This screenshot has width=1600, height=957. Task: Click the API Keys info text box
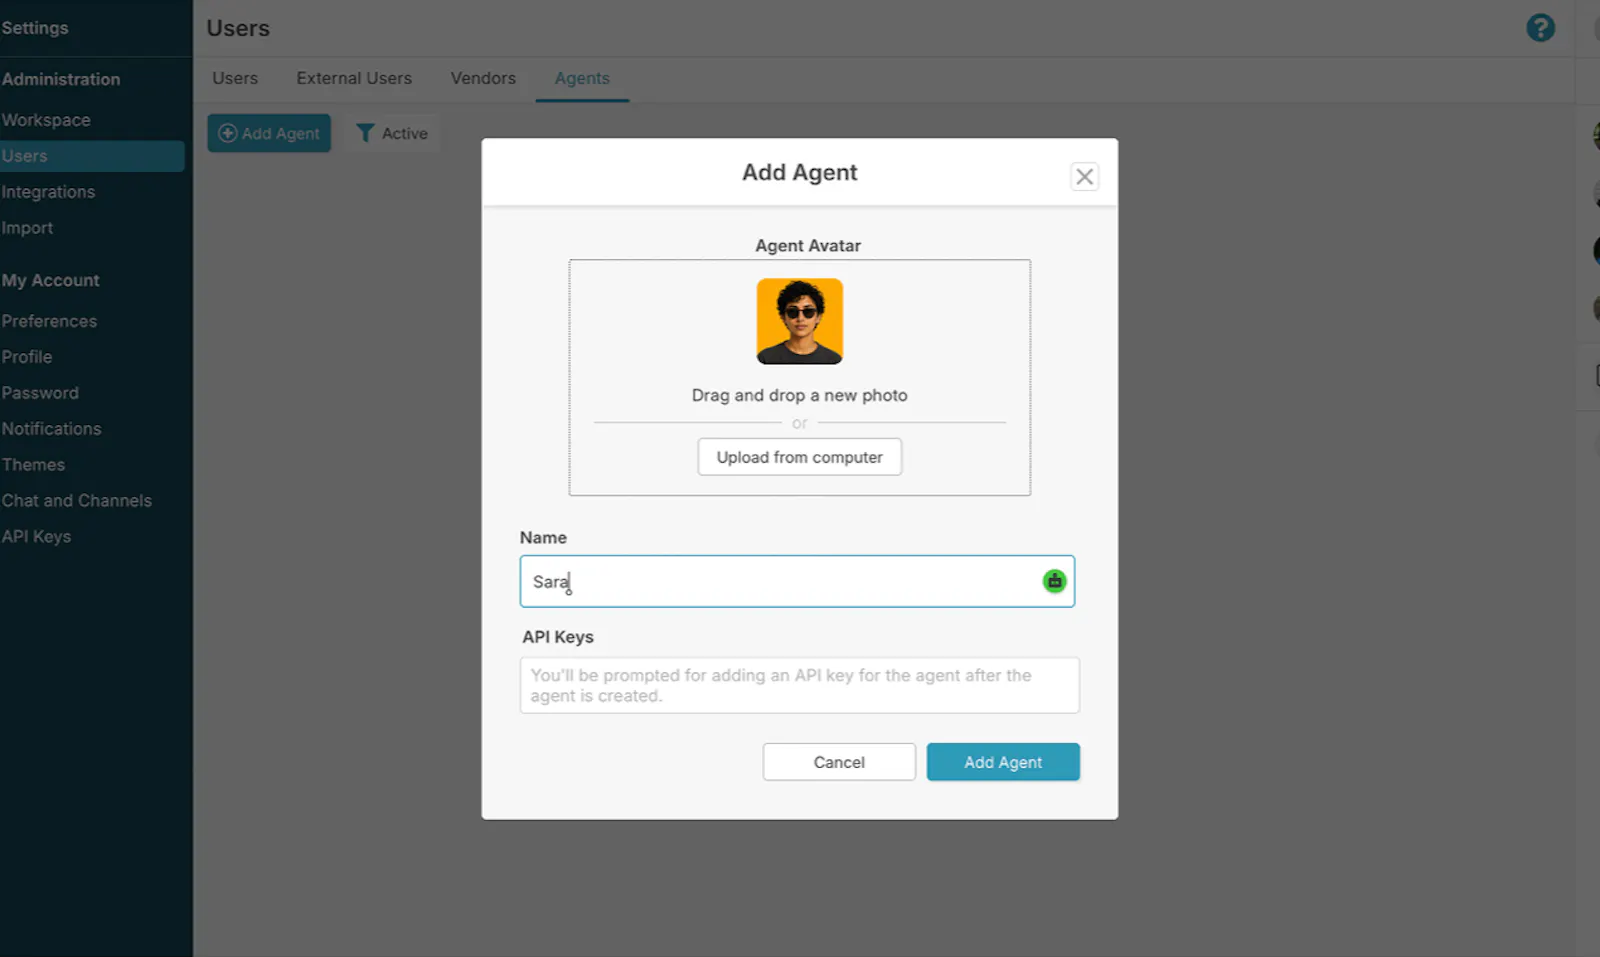pyautogui.click(x=799, y=685)
